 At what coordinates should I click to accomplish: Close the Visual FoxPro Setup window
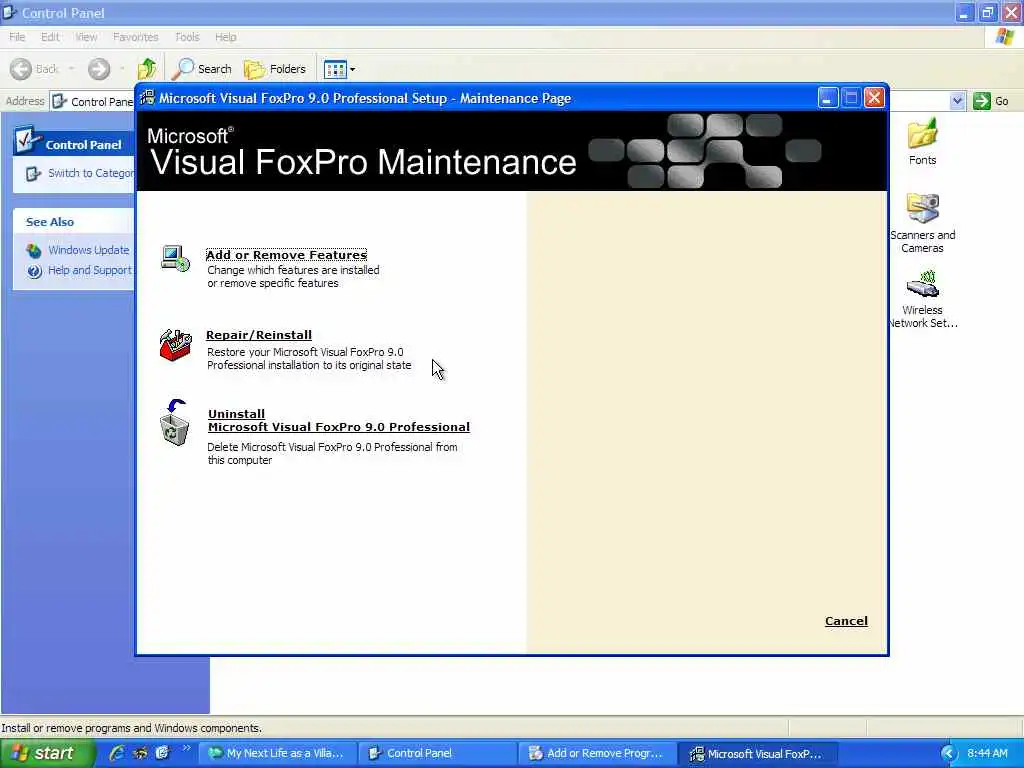click(x=874, y=98)
